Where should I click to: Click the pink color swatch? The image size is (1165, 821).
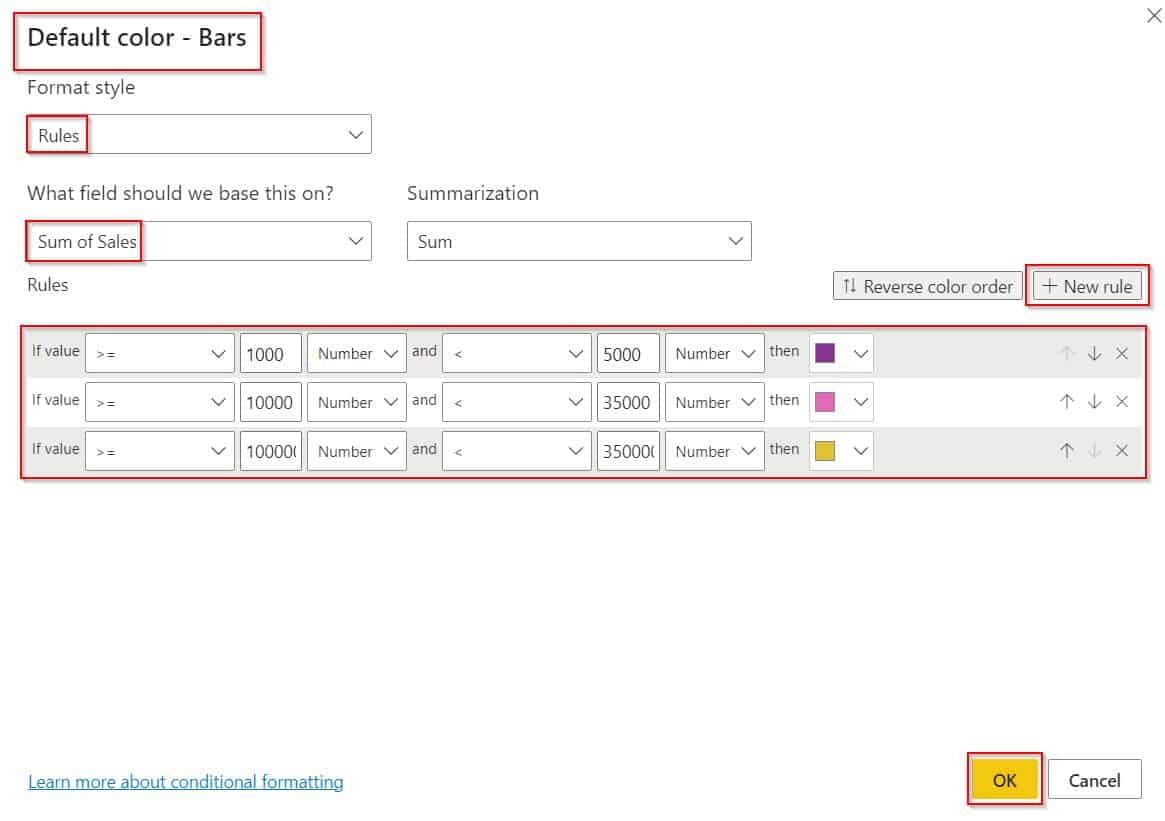825,402
